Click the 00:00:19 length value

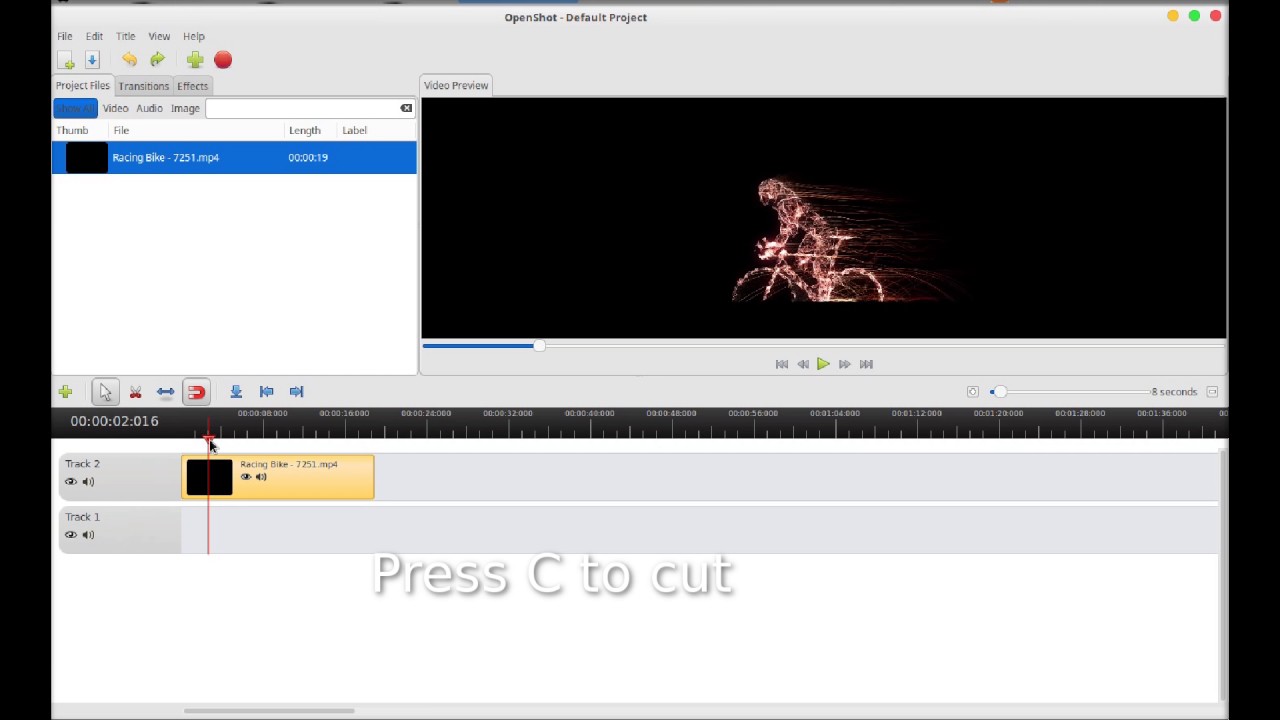[x=308, y=158]
